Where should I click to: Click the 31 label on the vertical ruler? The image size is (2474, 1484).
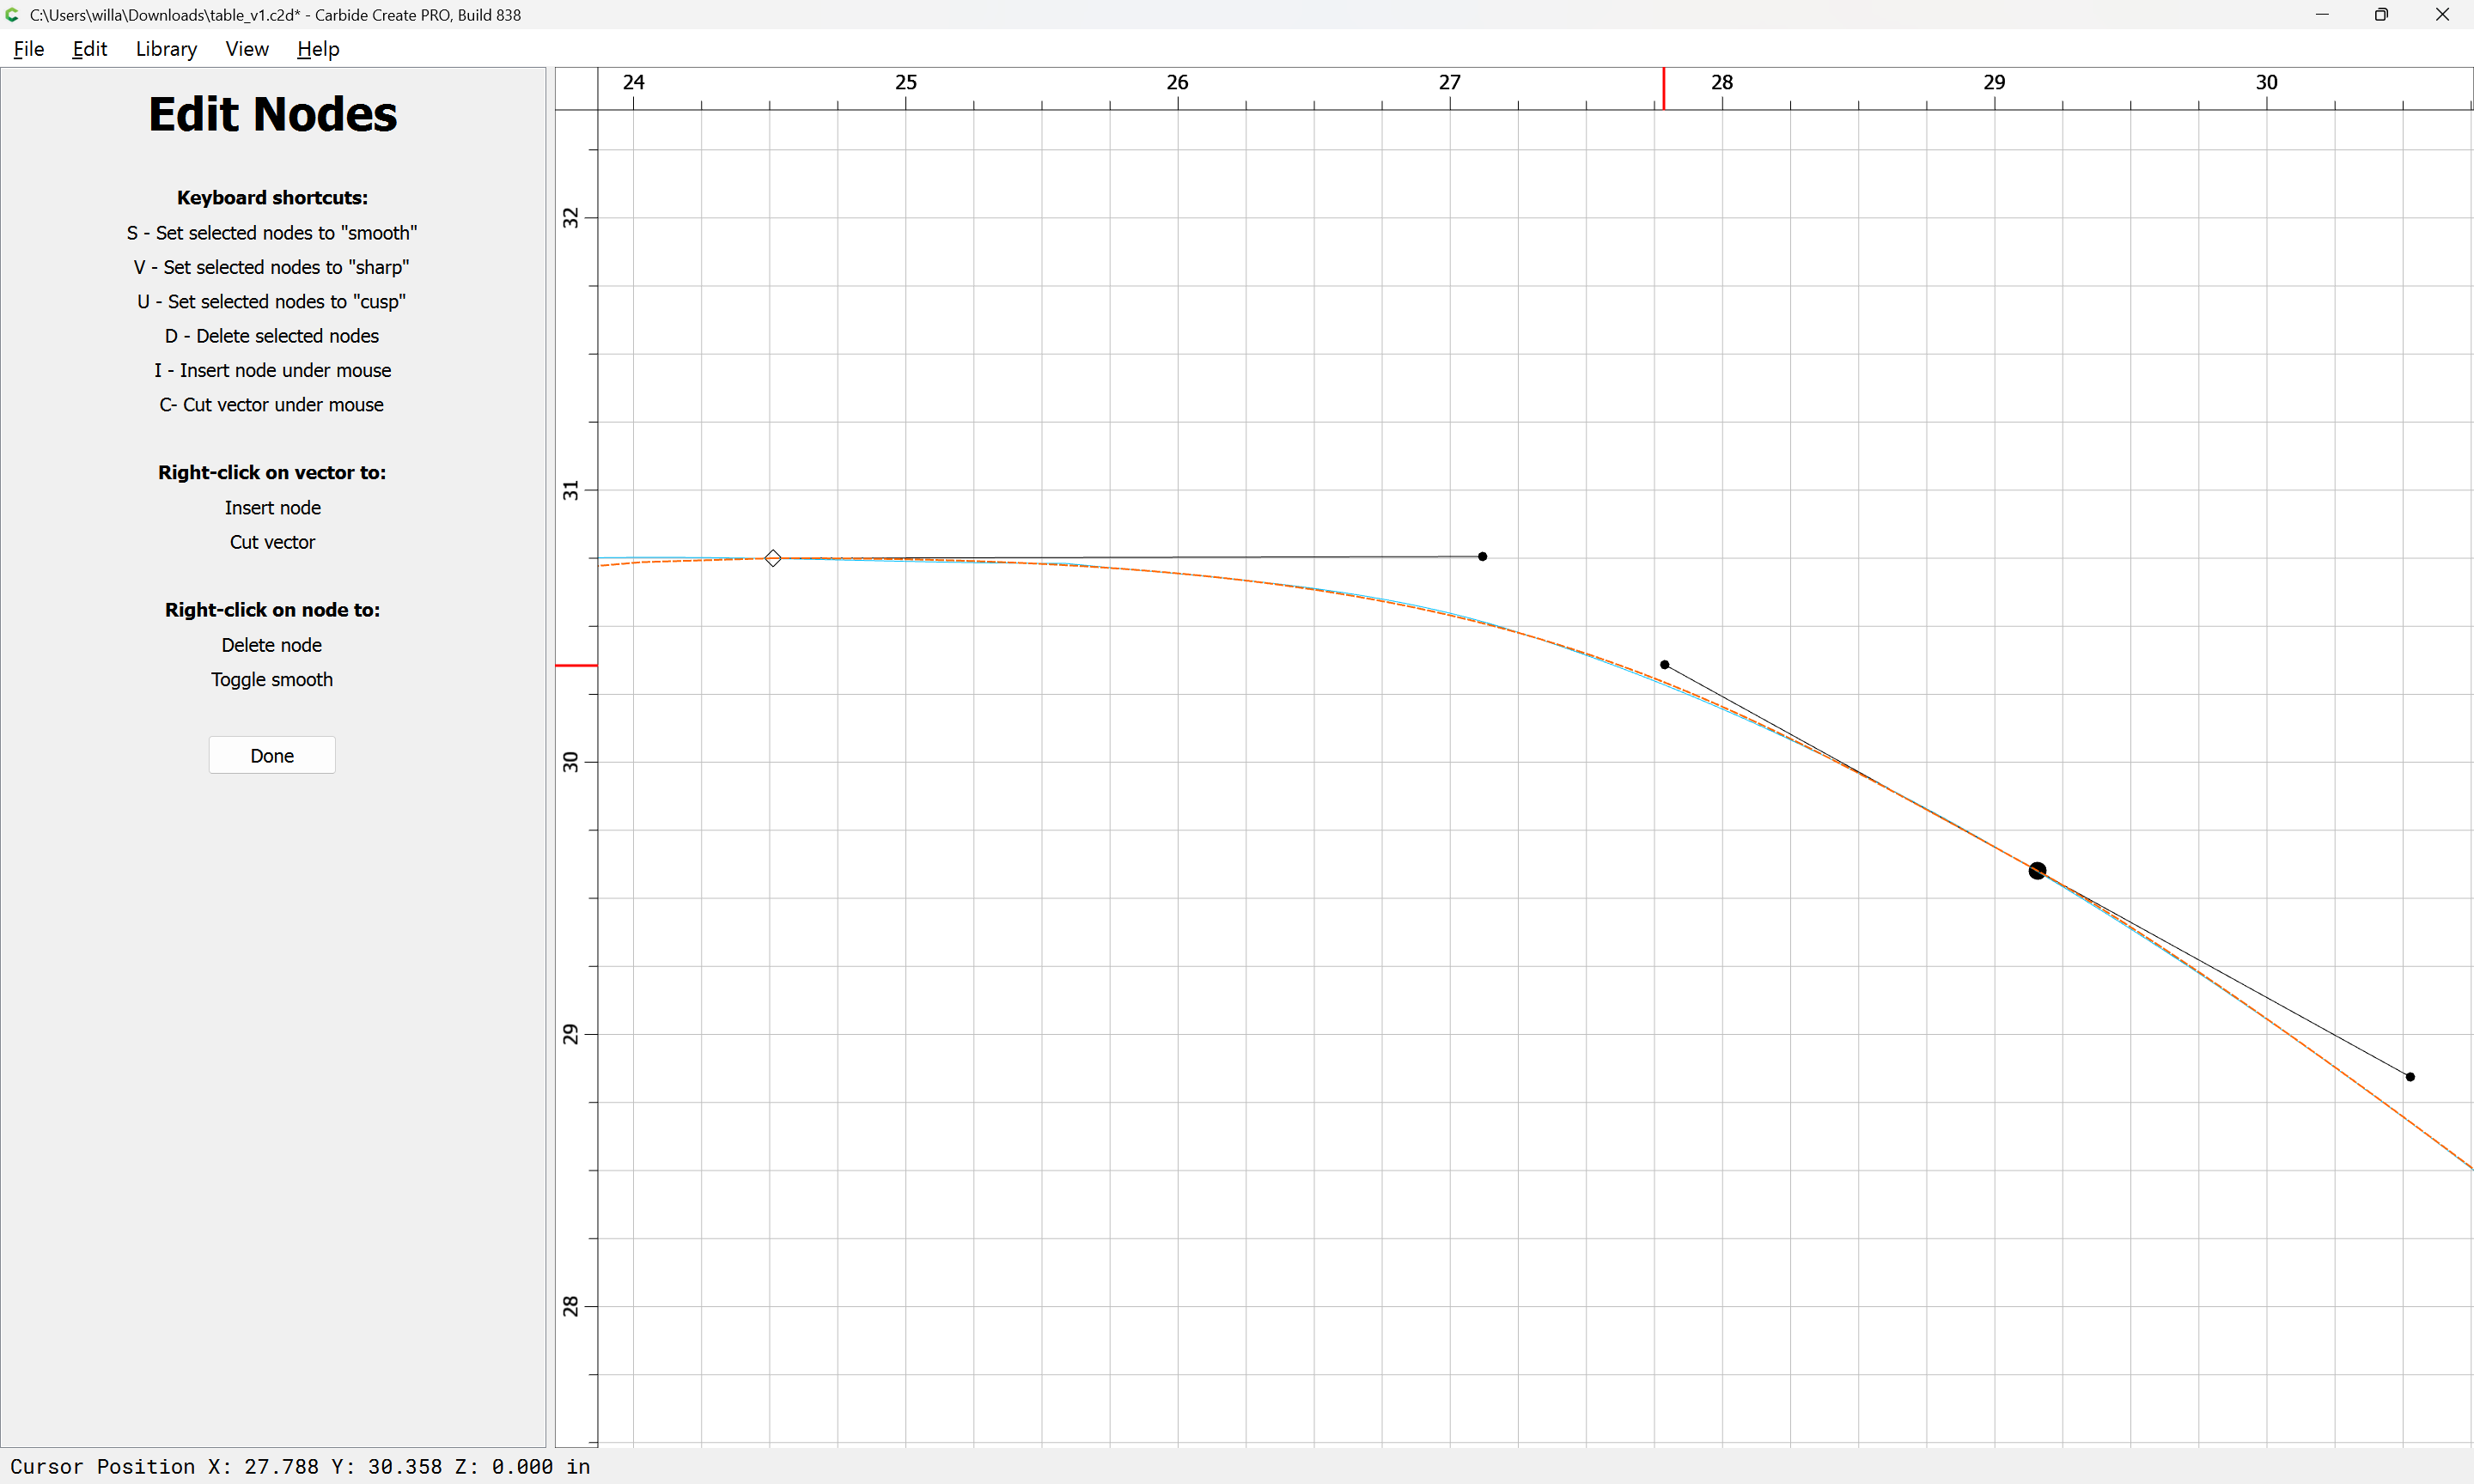570,490
